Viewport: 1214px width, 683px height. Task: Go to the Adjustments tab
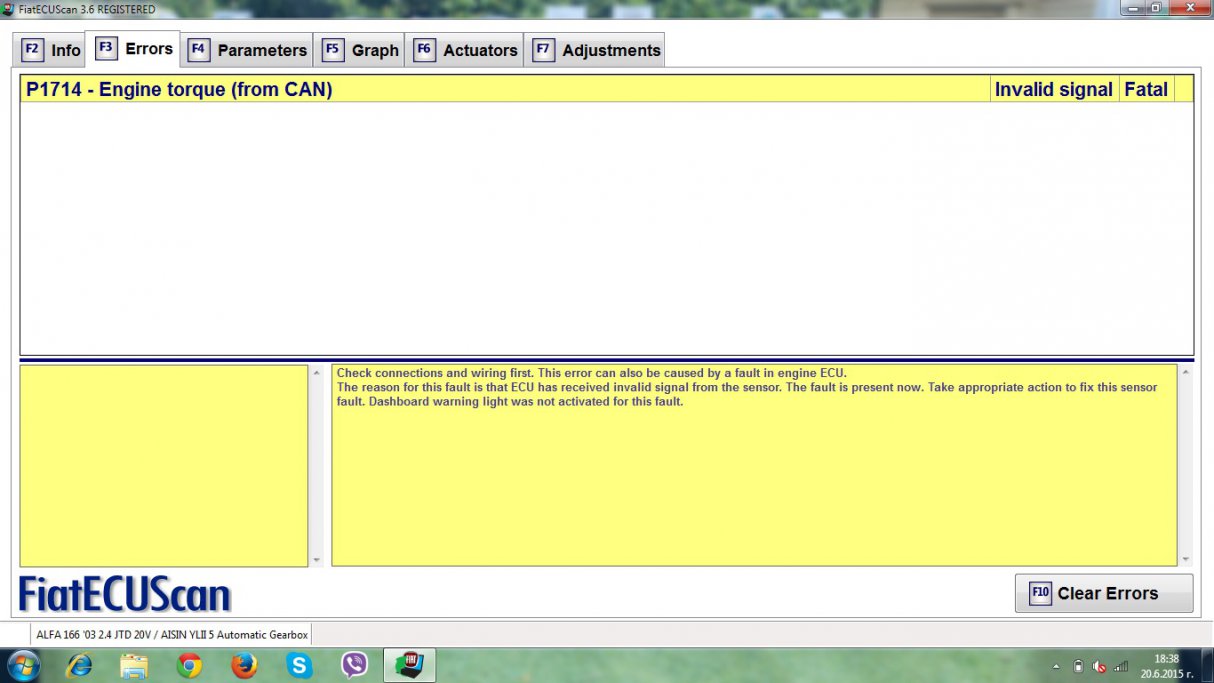point(597,50)
